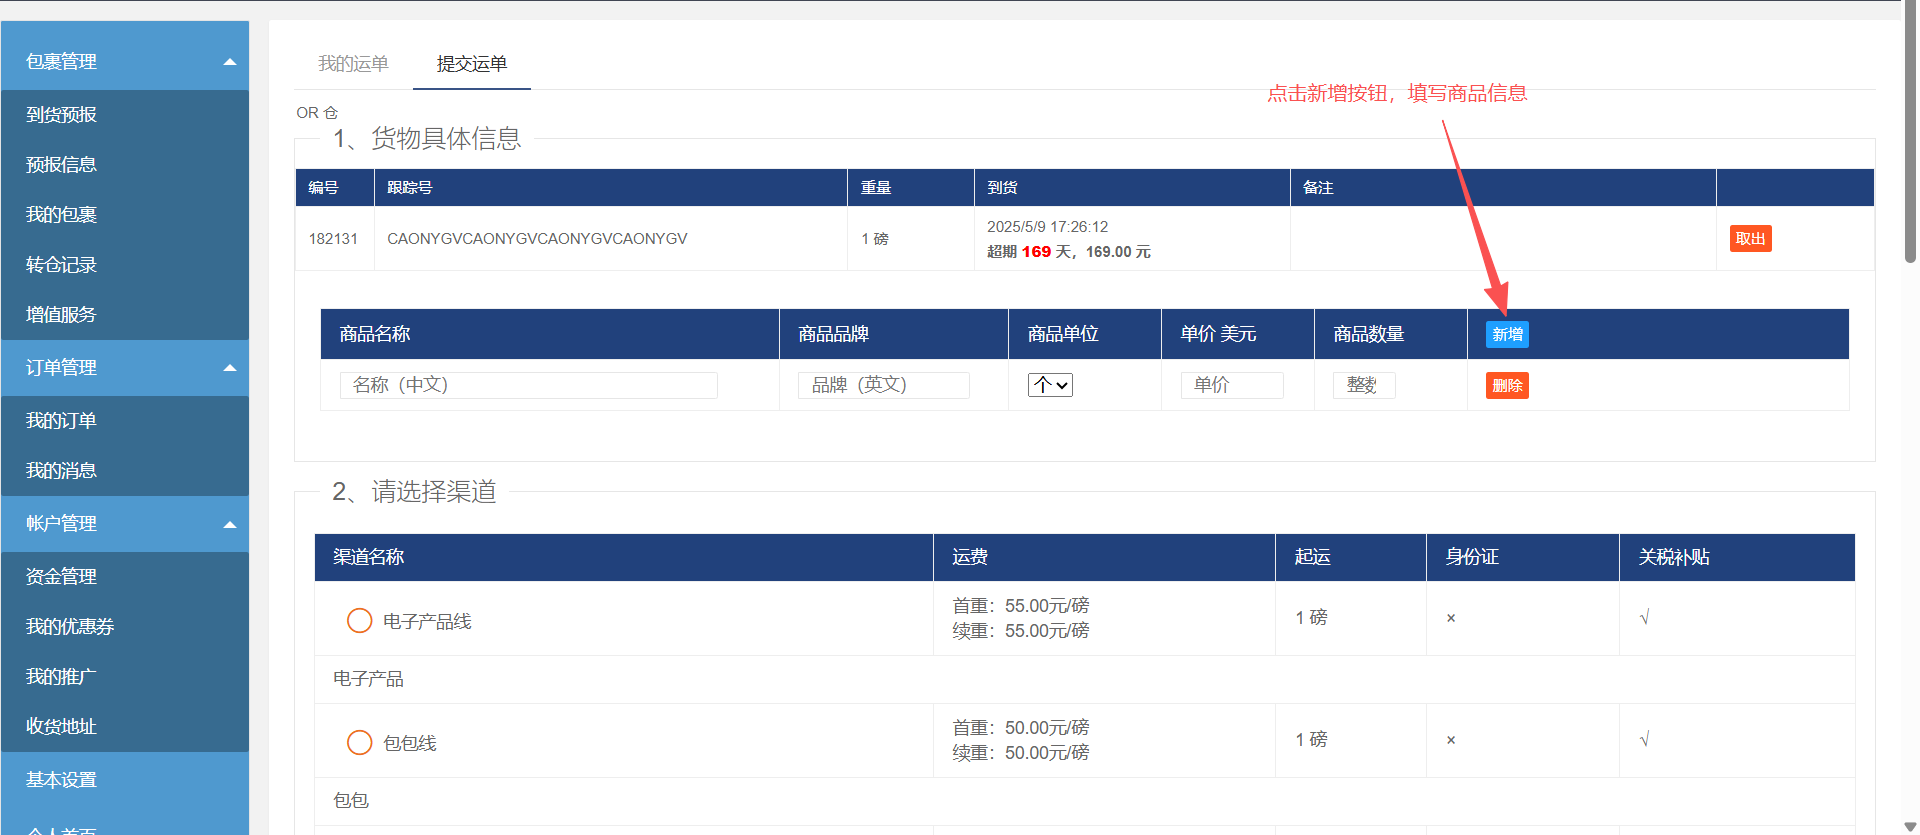Open 到货预报 in the sidebar
The image size is (1920, 835).
(x=62, y=115)
